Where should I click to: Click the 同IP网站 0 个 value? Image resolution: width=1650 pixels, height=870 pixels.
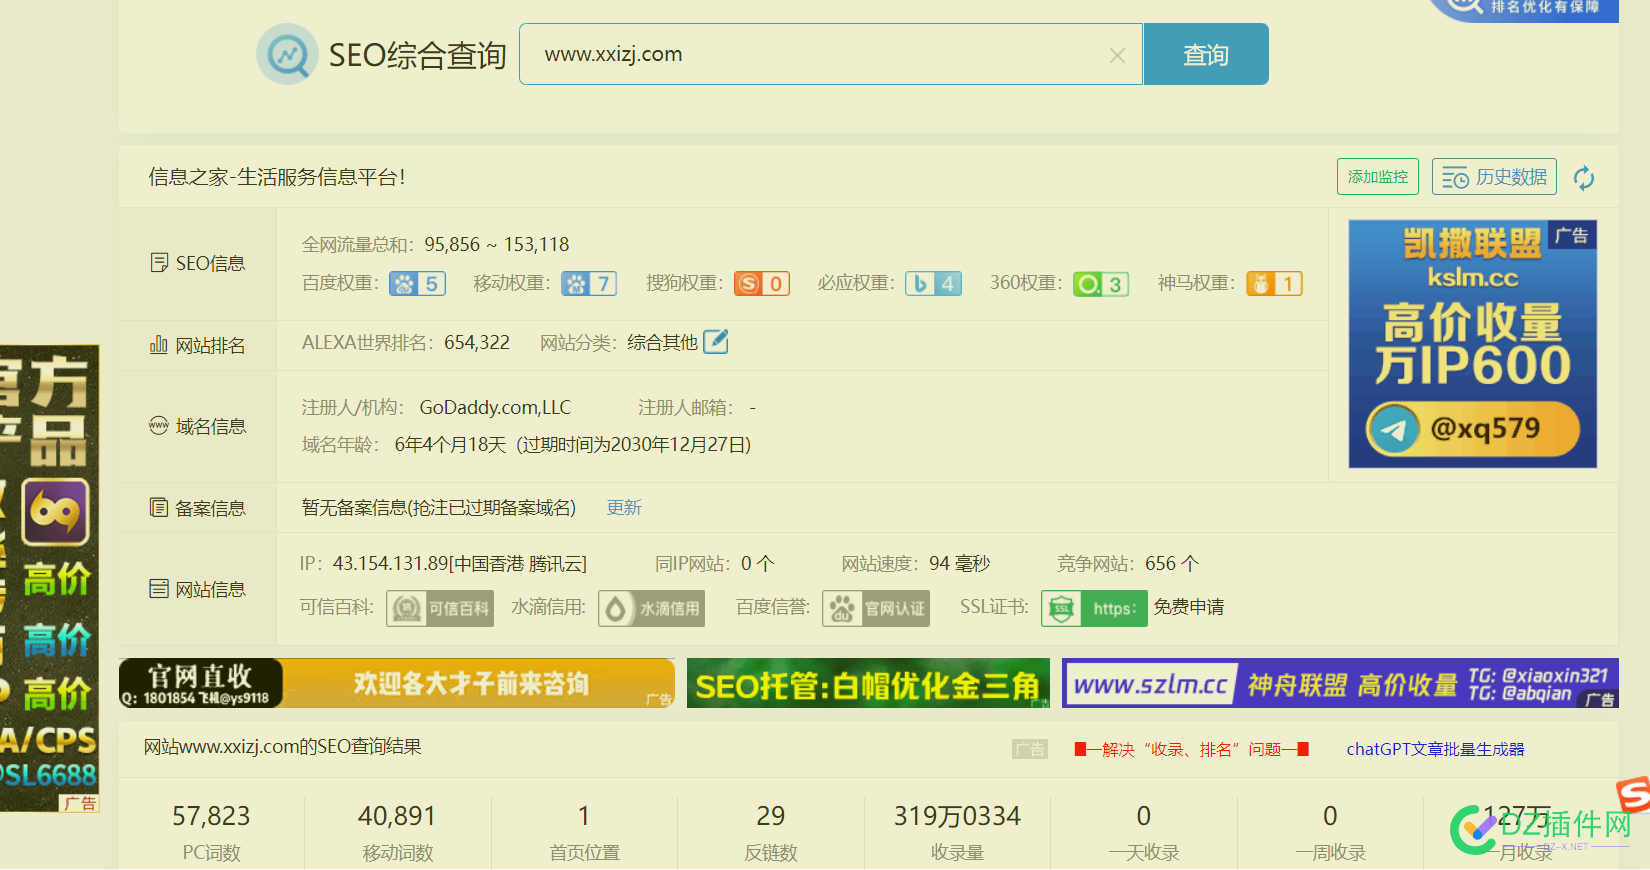758,564
